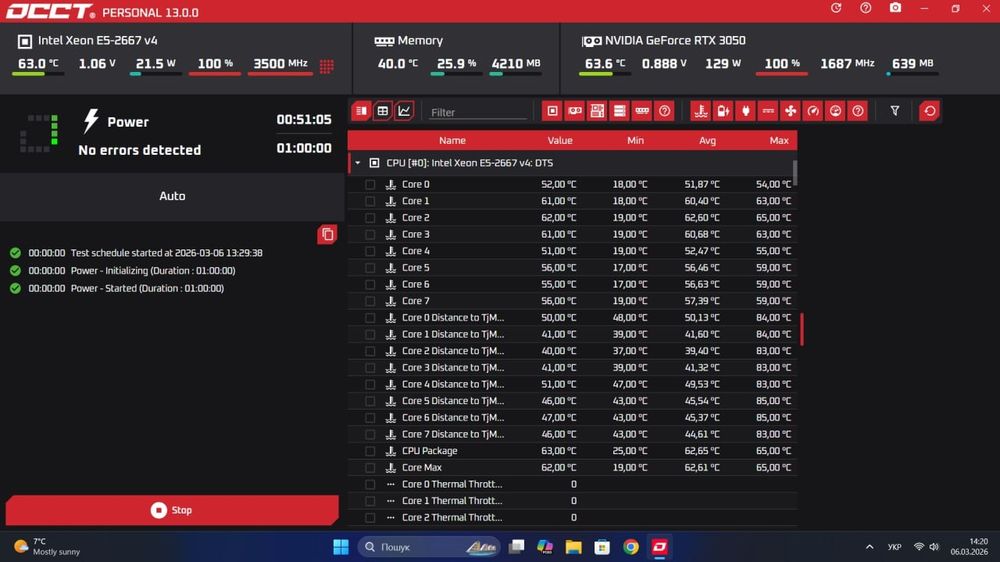1000x562 pixels.
Task: Reset the min/max sensor statistics
Action: point(929,111)
